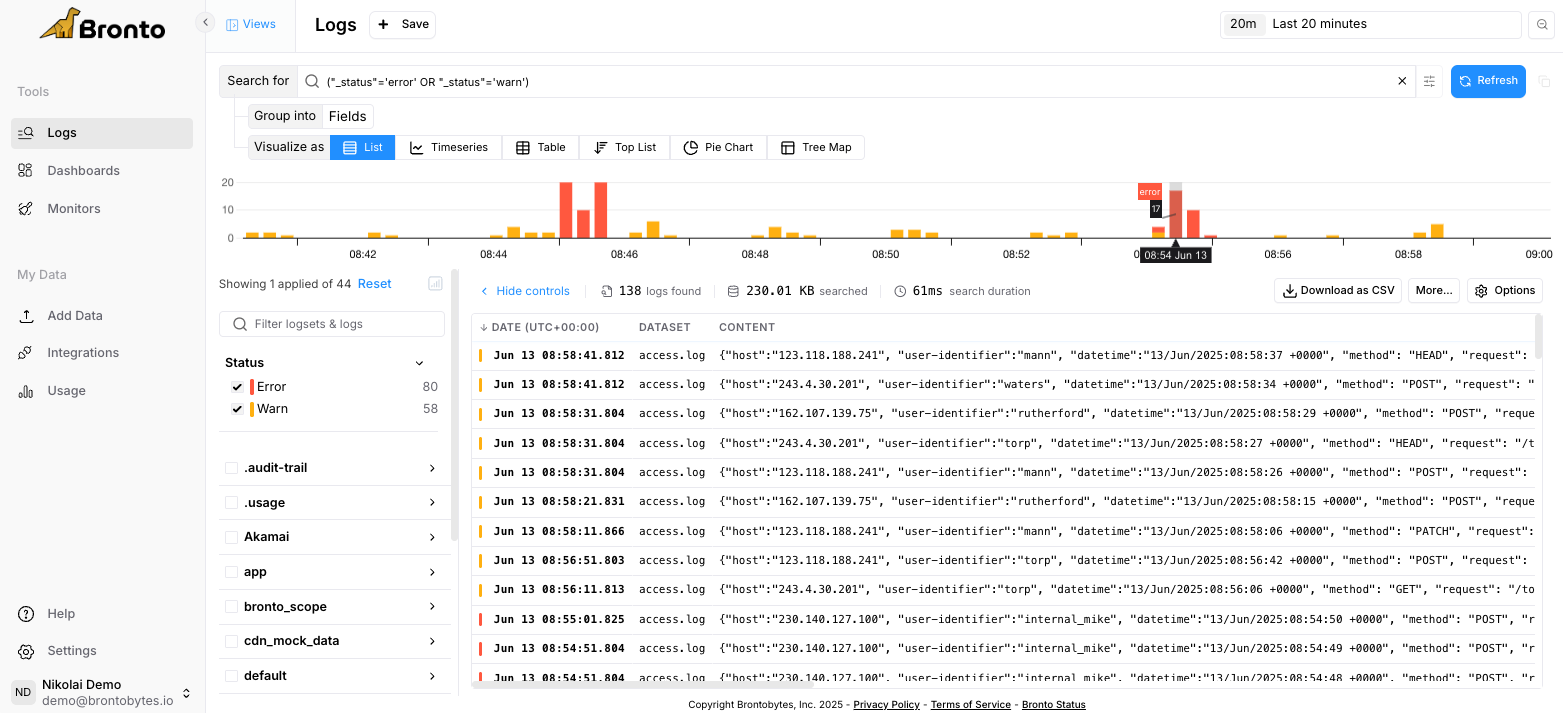The width and height of the screenshot is (1563, 713).
Task: Switch to the Pie Chart visualization
Action: [718, 147]
